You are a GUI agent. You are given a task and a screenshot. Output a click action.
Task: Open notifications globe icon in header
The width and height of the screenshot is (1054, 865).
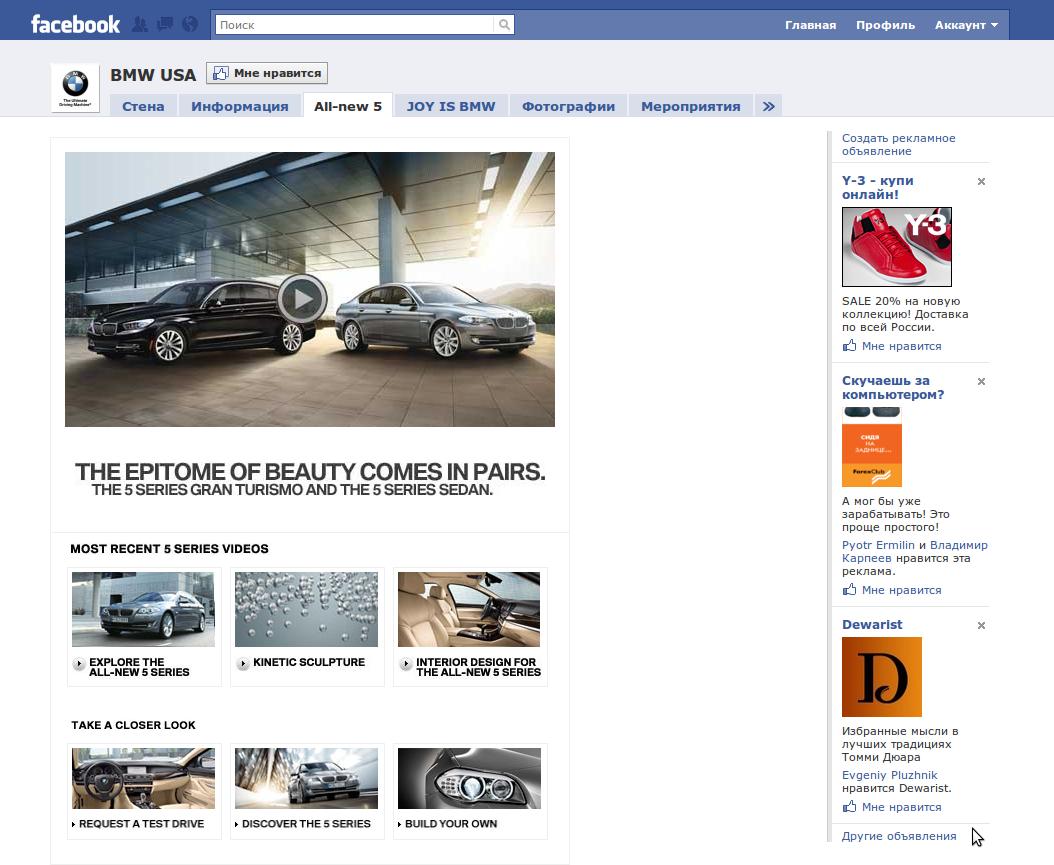click(190, 25)
